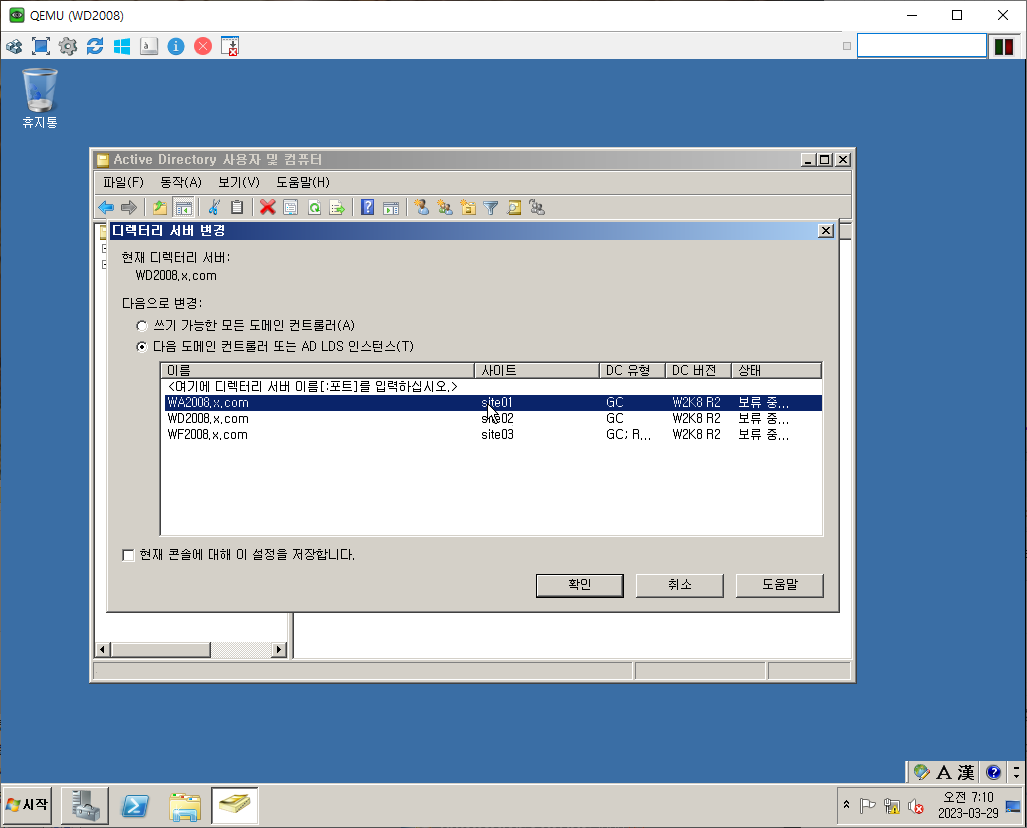This screenshot has width=1027, height=828.
Task: Open the 도움말(H) menu
Action: 303,182
